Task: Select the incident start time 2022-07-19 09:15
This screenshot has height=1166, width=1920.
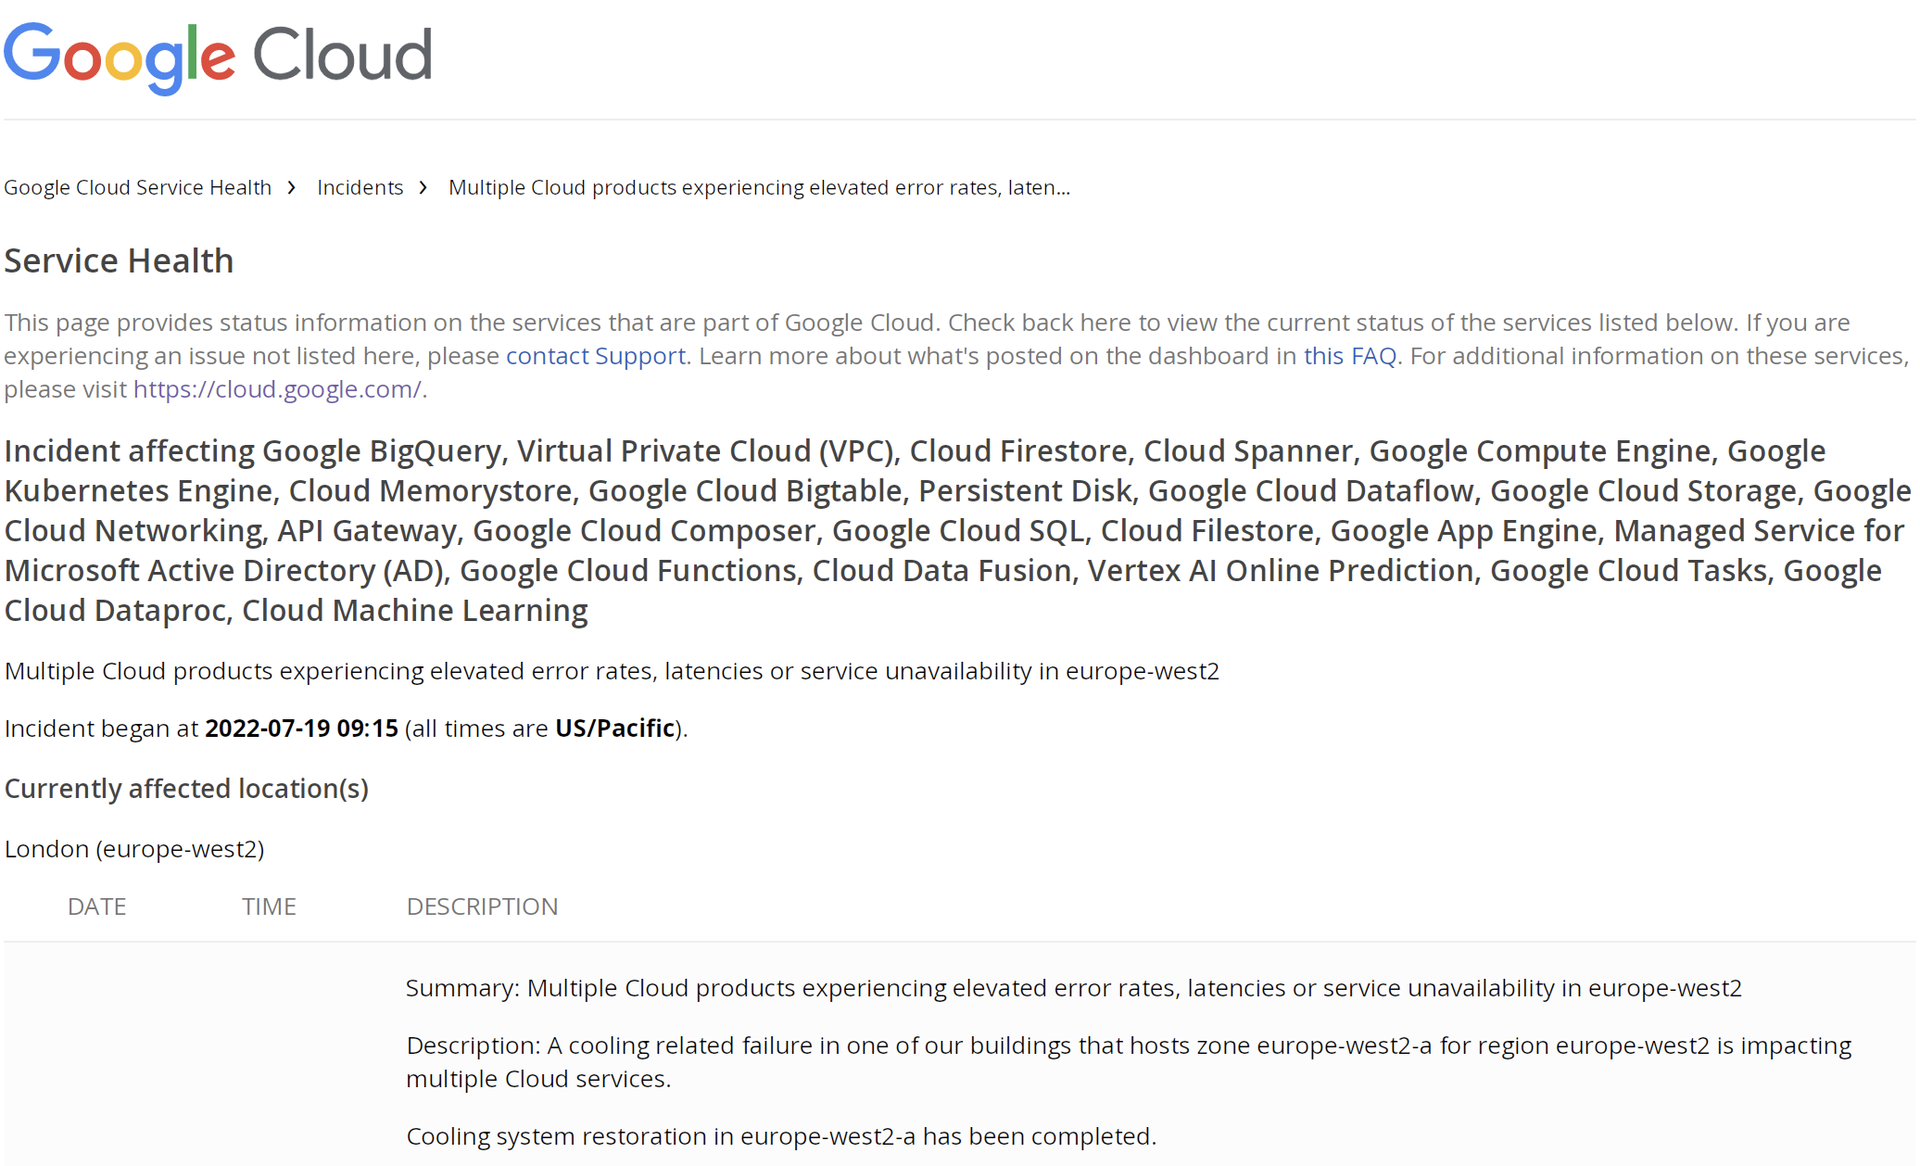Action: click(301, 728)
